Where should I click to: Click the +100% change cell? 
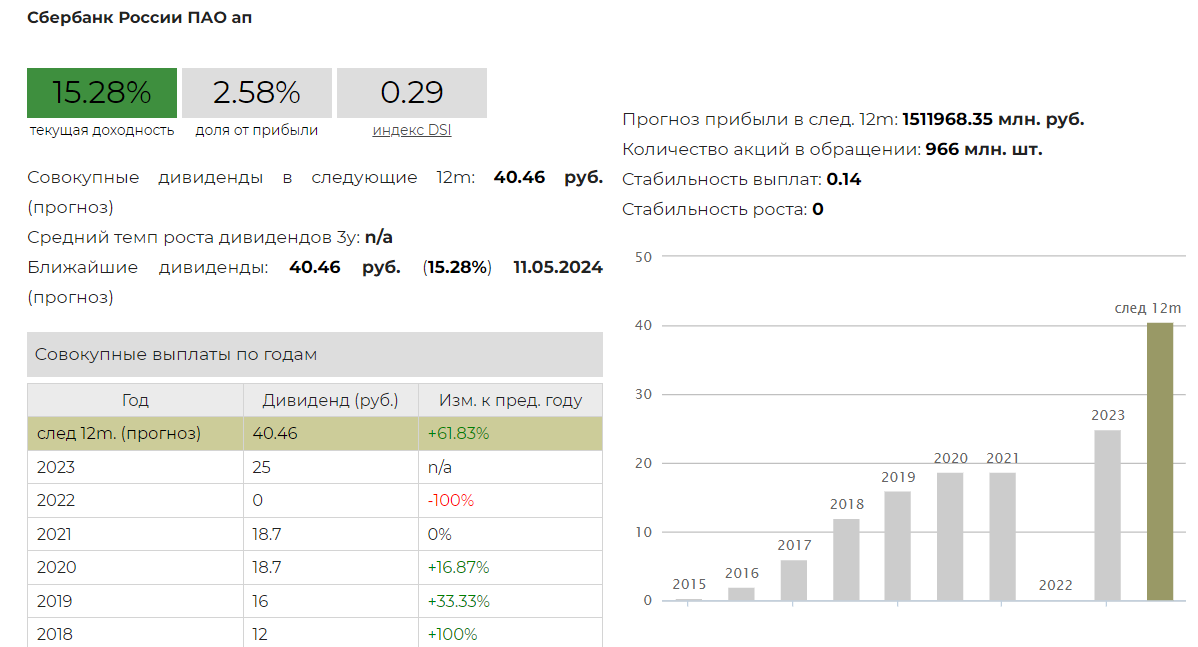(x=510, y=633)
